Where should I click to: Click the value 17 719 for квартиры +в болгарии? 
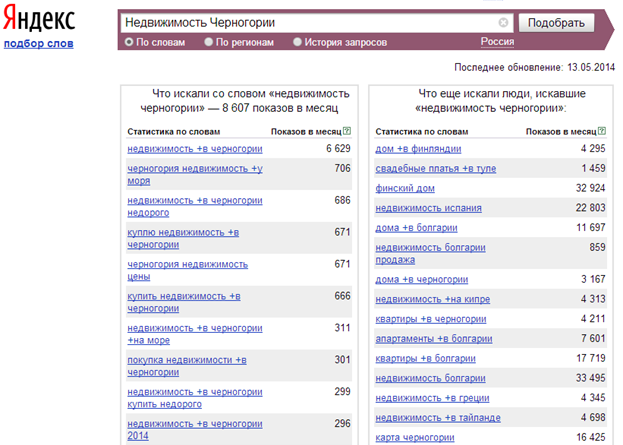(591, 358)
